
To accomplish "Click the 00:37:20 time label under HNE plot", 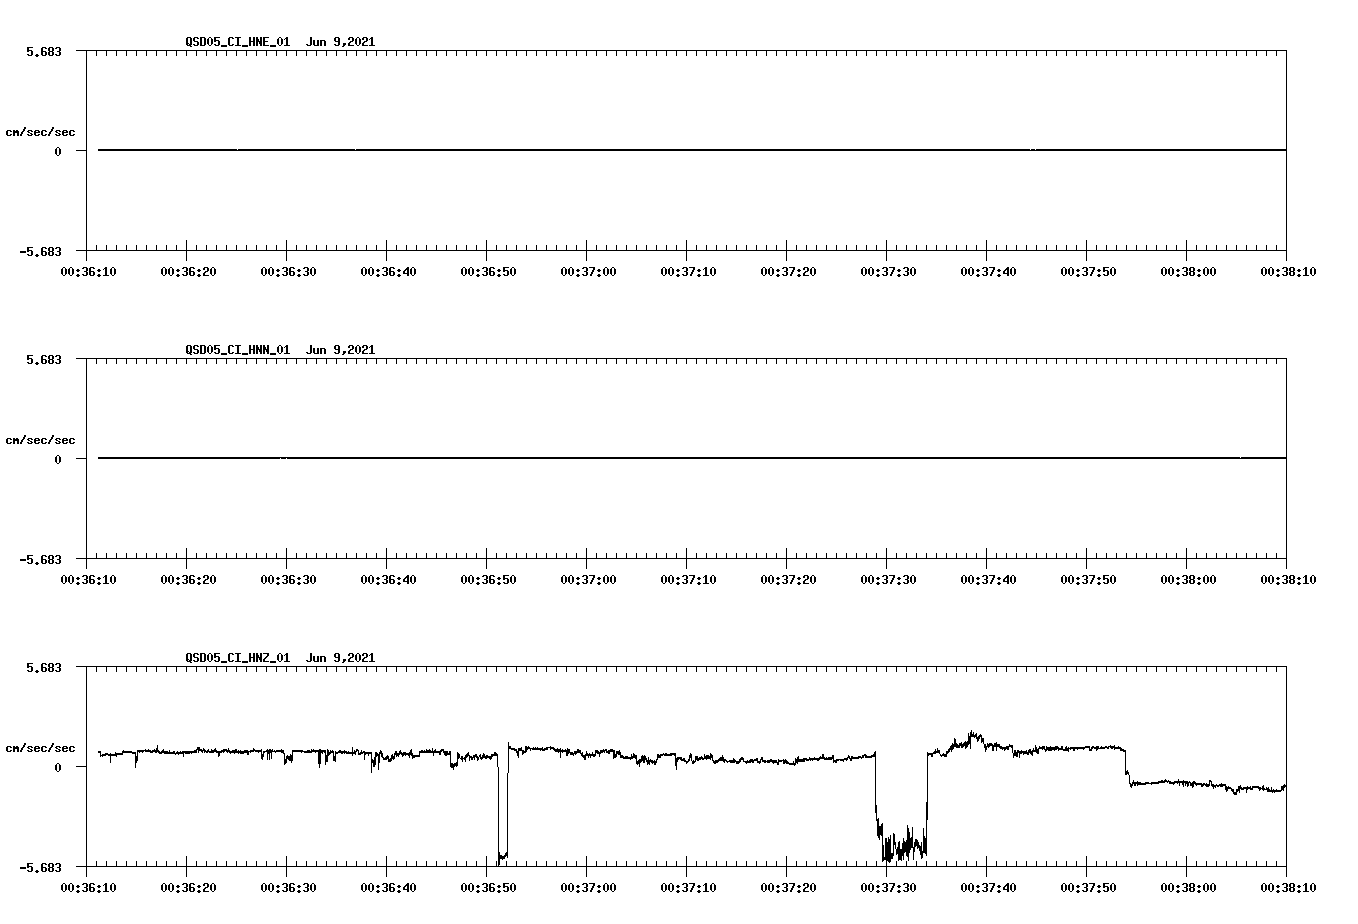I will point(788,271).
